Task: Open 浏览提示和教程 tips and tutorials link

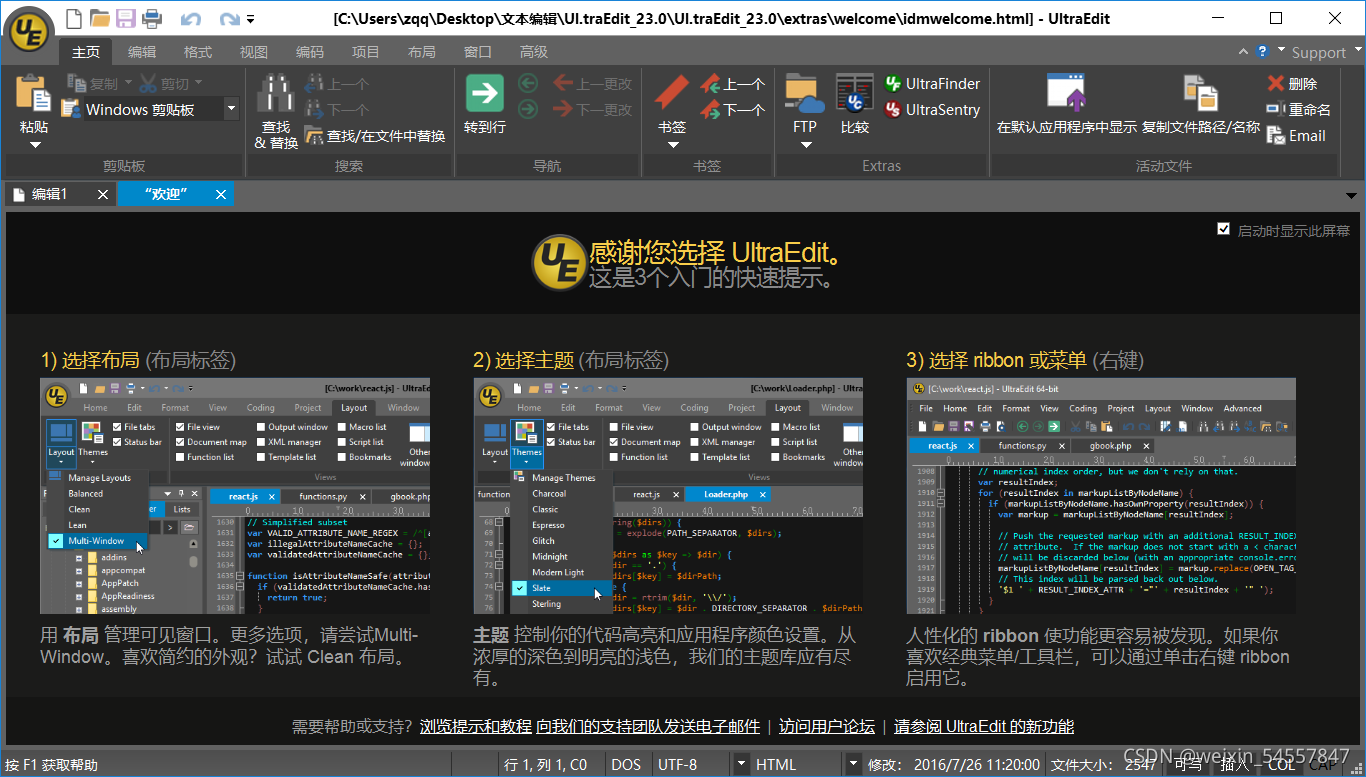Action: pyautogui.click(x=476, y=726)
